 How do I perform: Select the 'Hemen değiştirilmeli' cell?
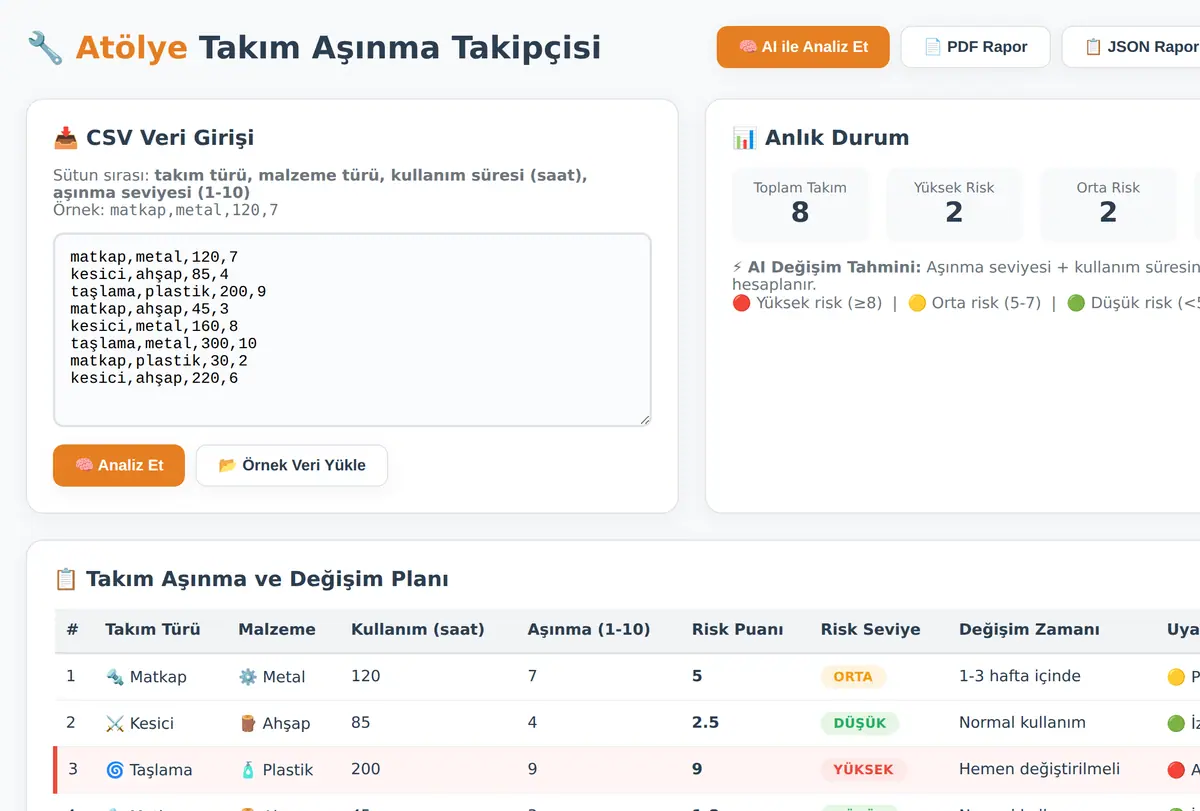[1040, 769]
